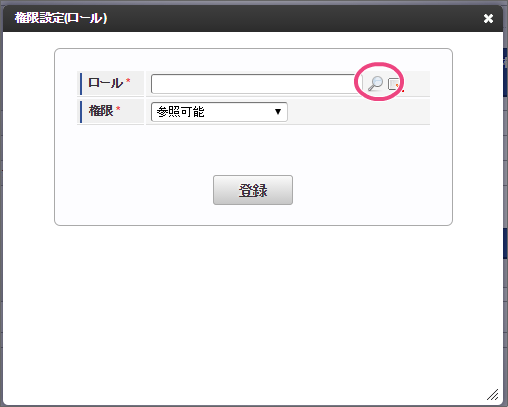Screen dimensions: 508x407
Task: Open the 権限 dropdown showing 参照可能
Action: pyautogui.click(x=219, y=112)
